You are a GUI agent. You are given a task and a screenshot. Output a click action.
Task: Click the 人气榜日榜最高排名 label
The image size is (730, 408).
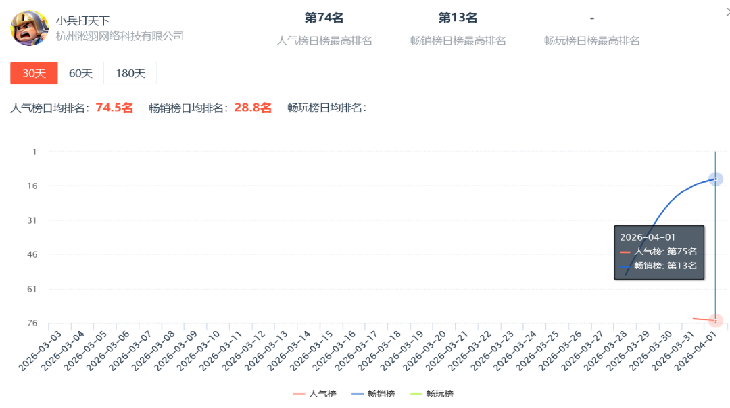[x=324, y=40]
